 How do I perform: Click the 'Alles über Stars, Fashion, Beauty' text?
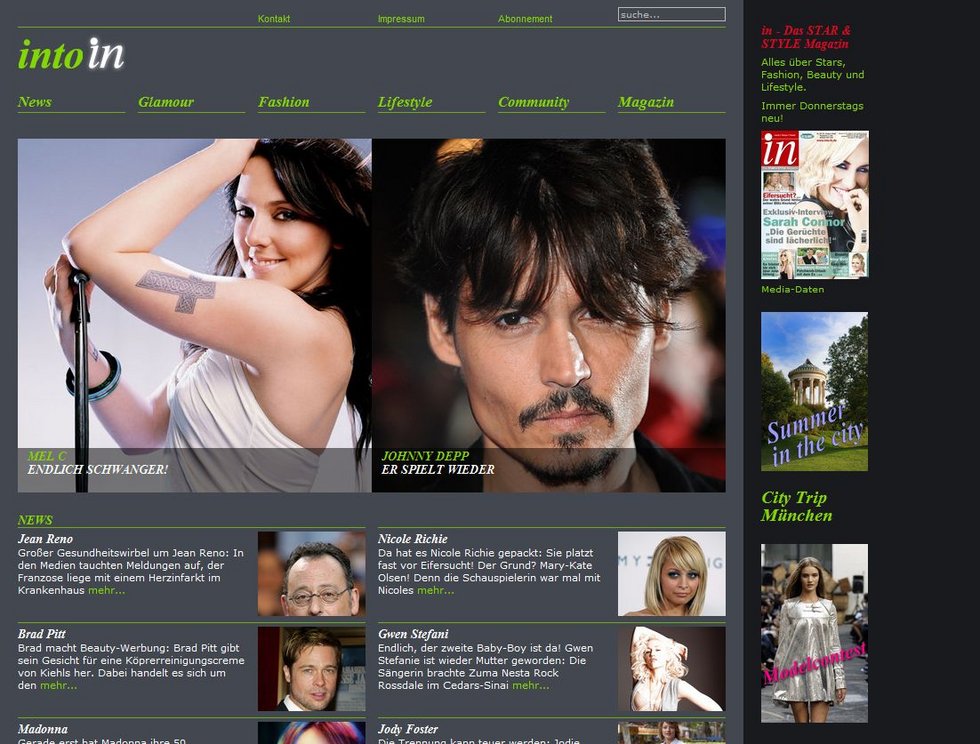812,74
